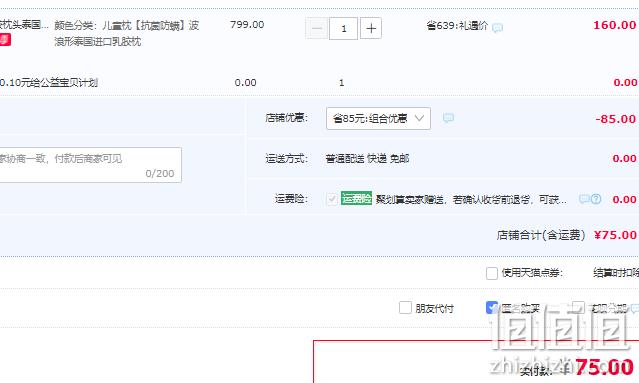Click 颜色分类 product variant description
Viewport: 639px width, 383px height.
pos(127,33)
